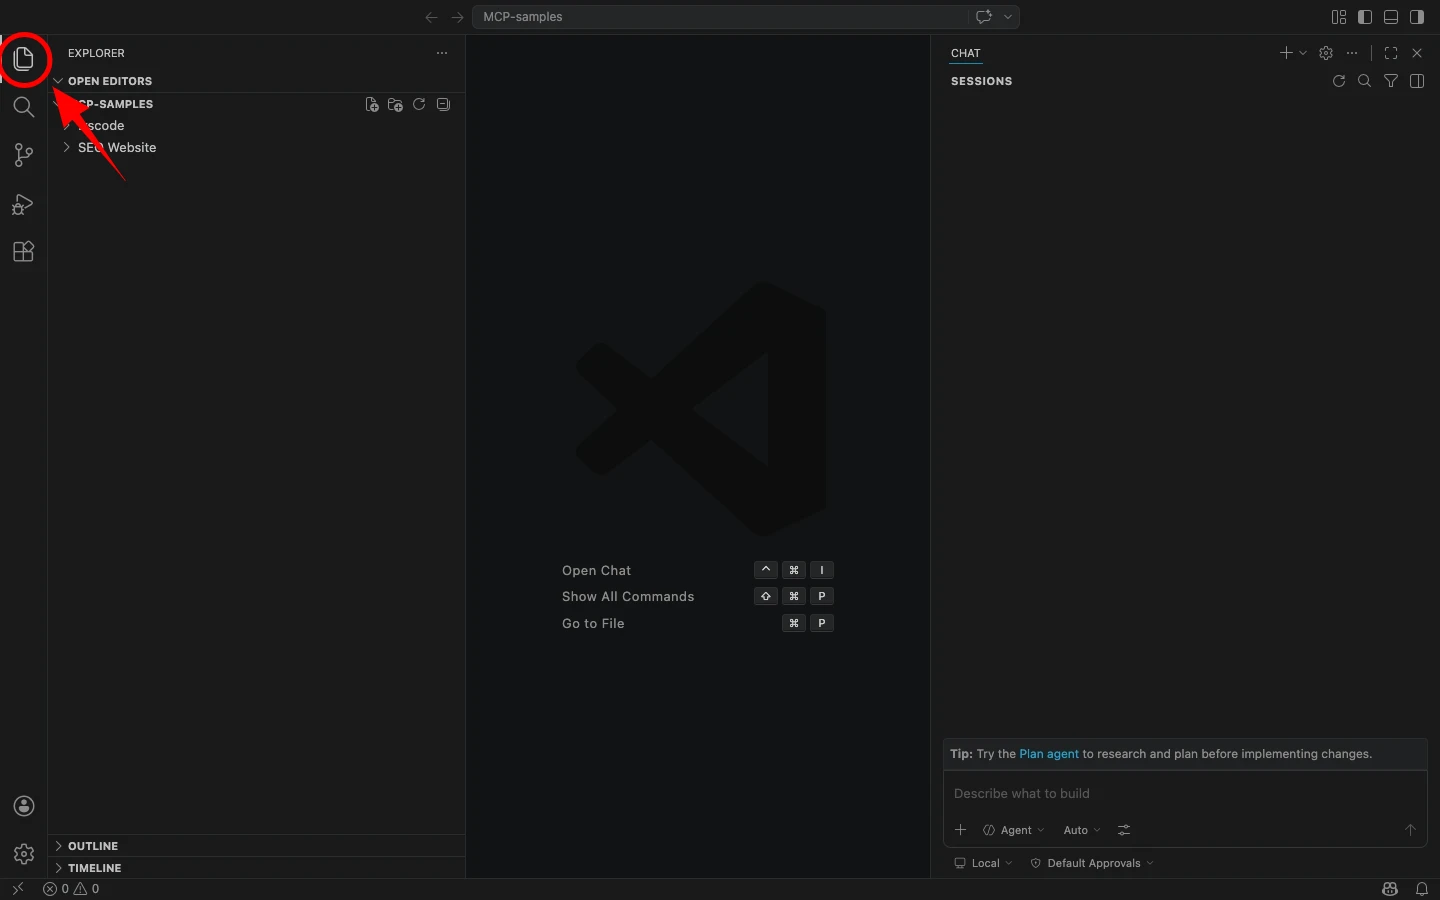Toggle sessions side-by-side layout
Viewport: 1440px width, 900px height.
1417,81
